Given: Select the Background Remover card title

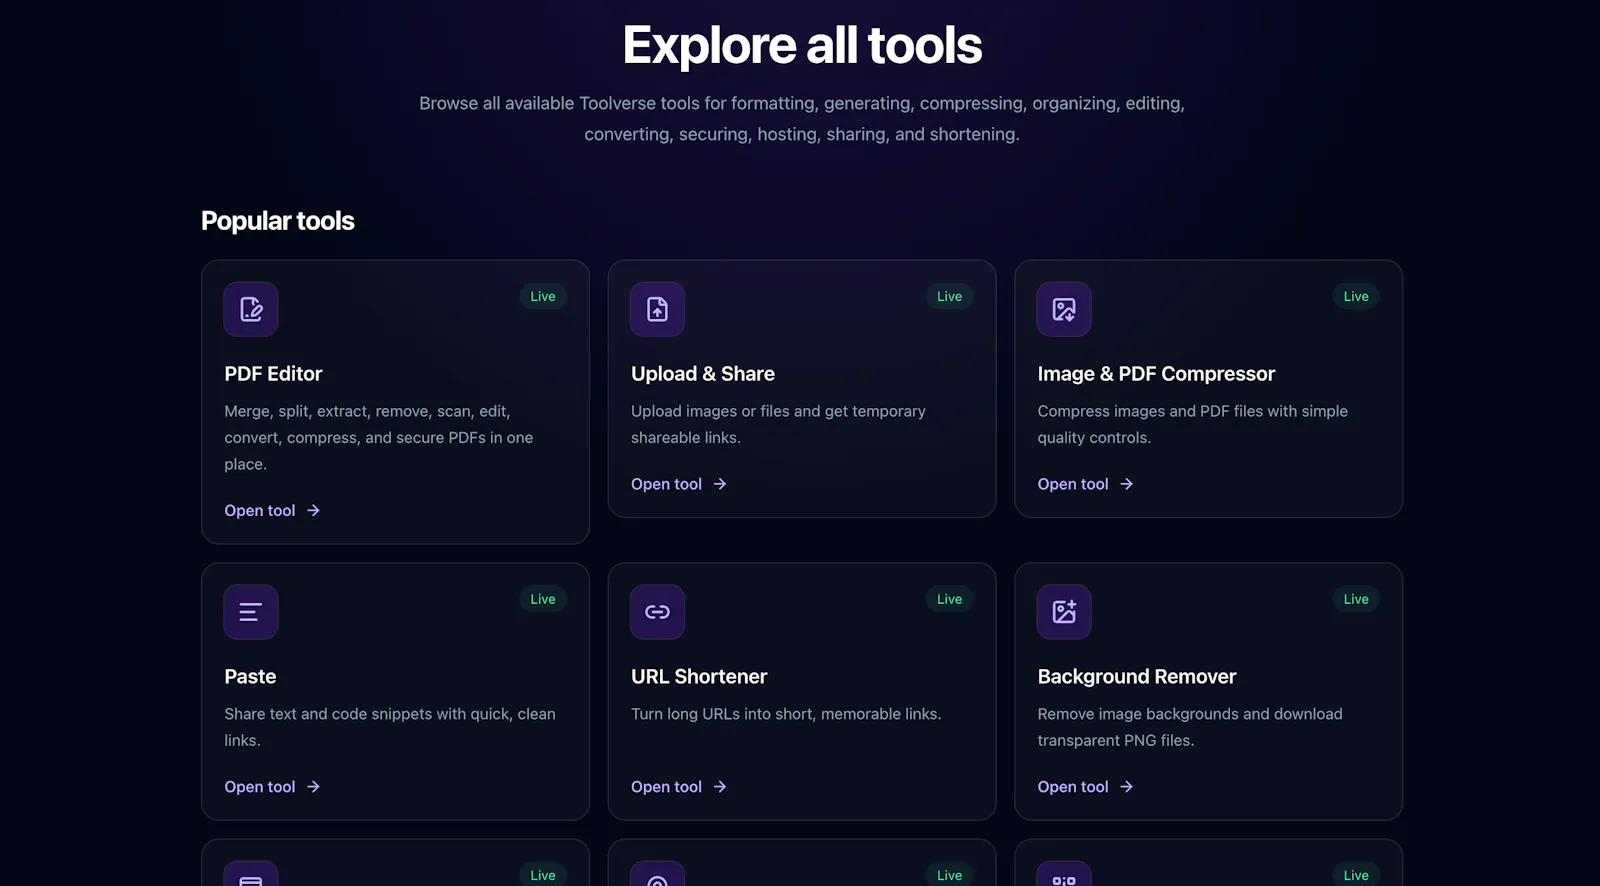Looking at the screenshot, I should tap(1137, 677).
